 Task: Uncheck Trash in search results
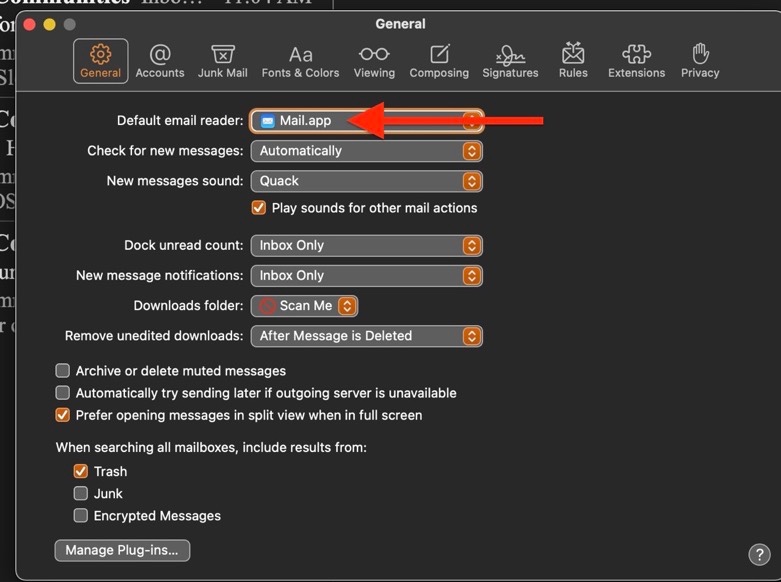point(81,471)
